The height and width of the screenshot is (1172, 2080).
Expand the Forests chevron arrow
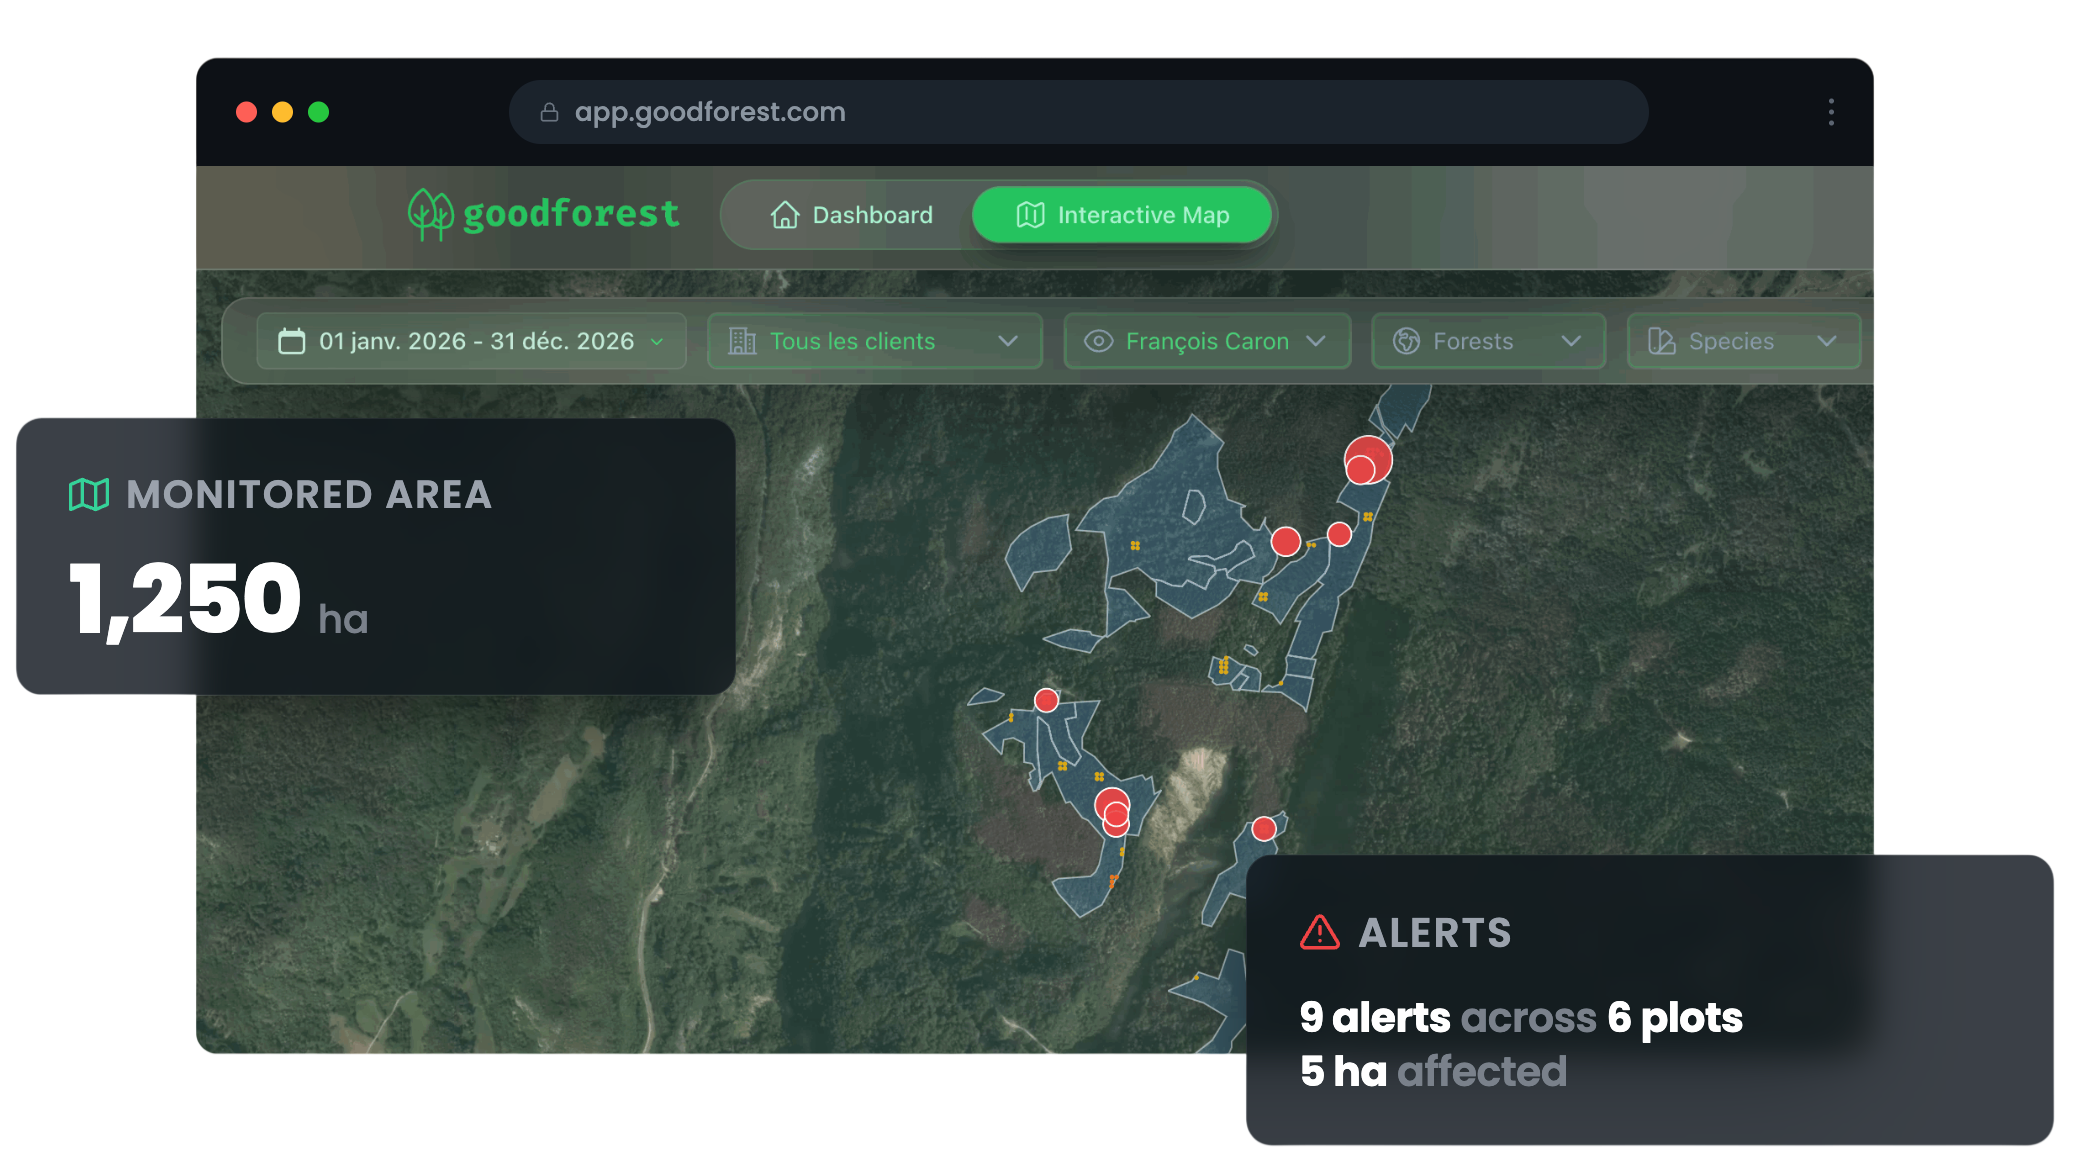pyautogui.click(x=1571, y=341)
